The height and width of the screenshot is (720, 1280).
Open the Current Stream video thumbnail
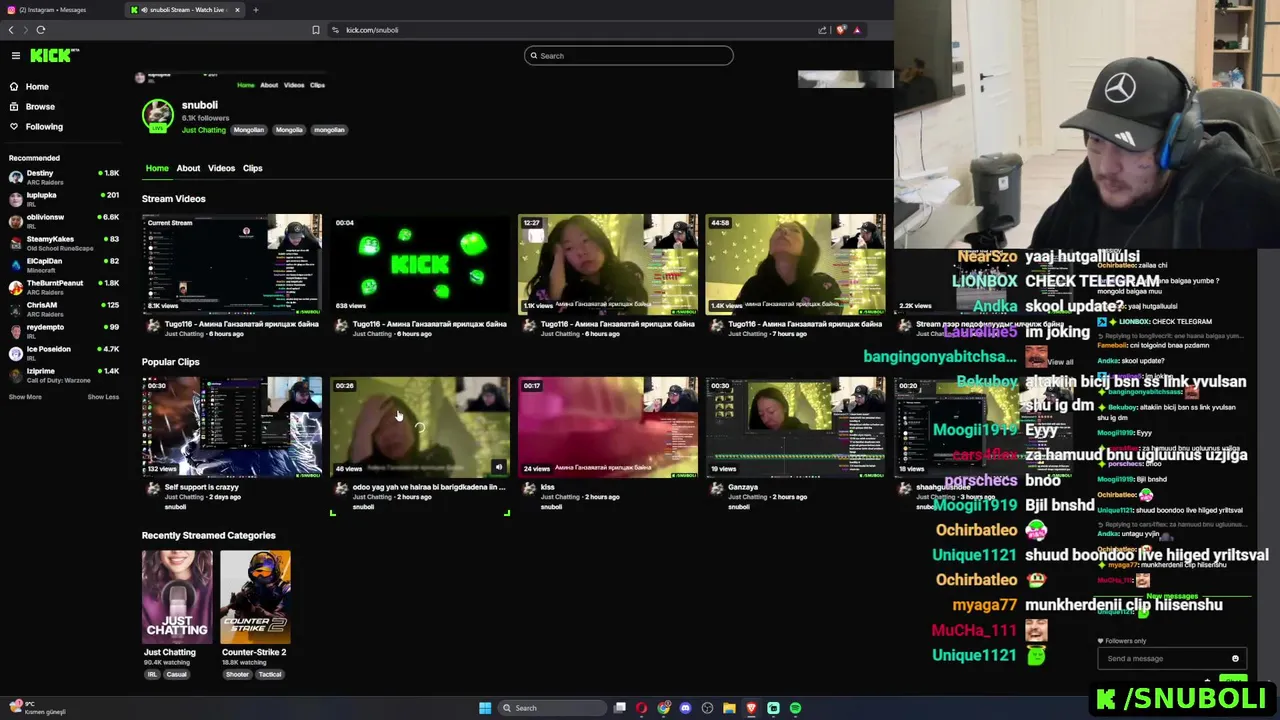(232, 264)
